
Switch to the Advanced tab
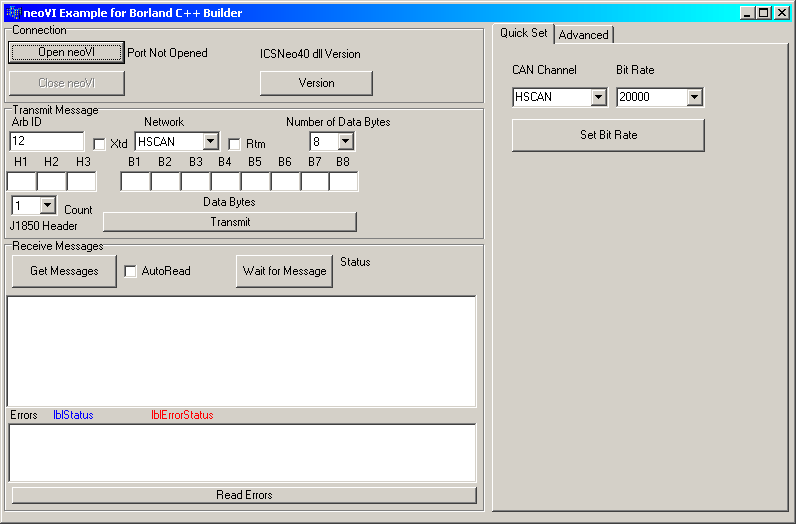point(583,35)
